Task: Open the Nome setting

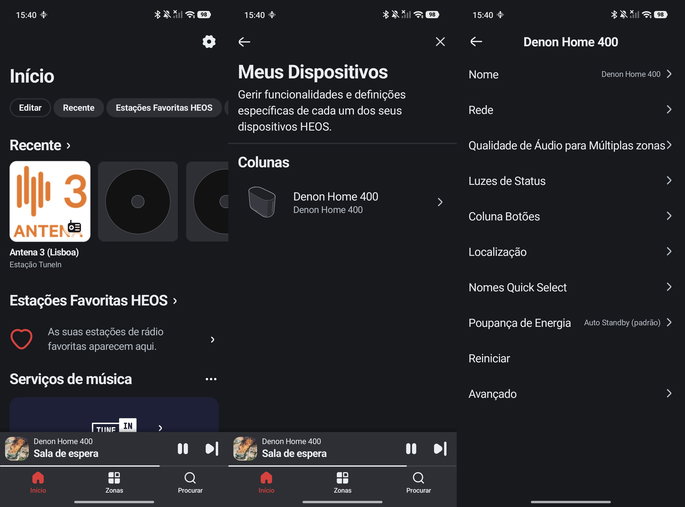Action: (571, 74)
